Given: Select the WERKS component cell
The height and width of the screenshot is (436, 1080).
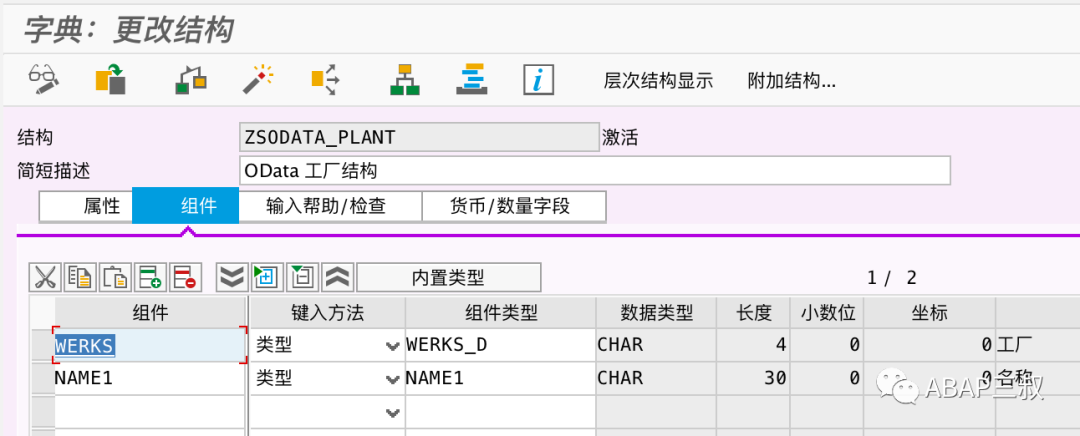Looking at the screenshot, I should (149, 345).
